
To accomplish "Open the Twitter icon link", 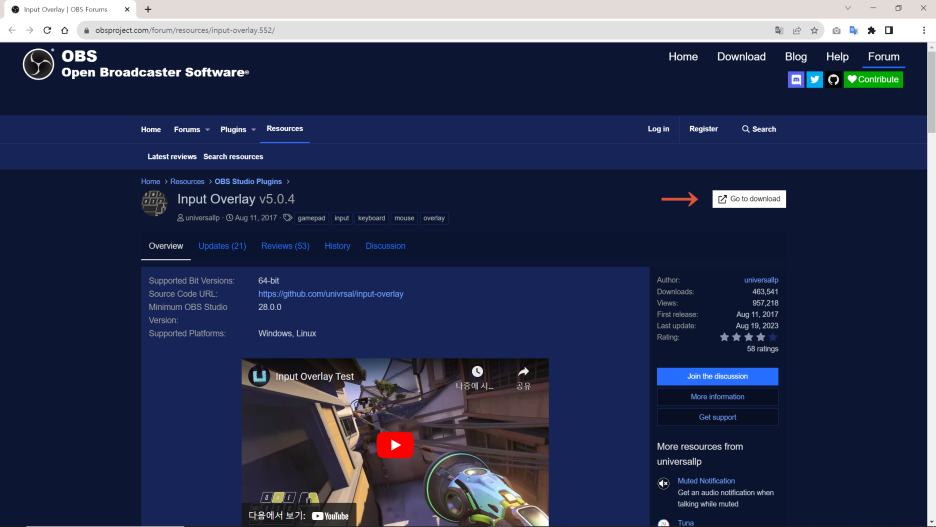I will (815, 79).
